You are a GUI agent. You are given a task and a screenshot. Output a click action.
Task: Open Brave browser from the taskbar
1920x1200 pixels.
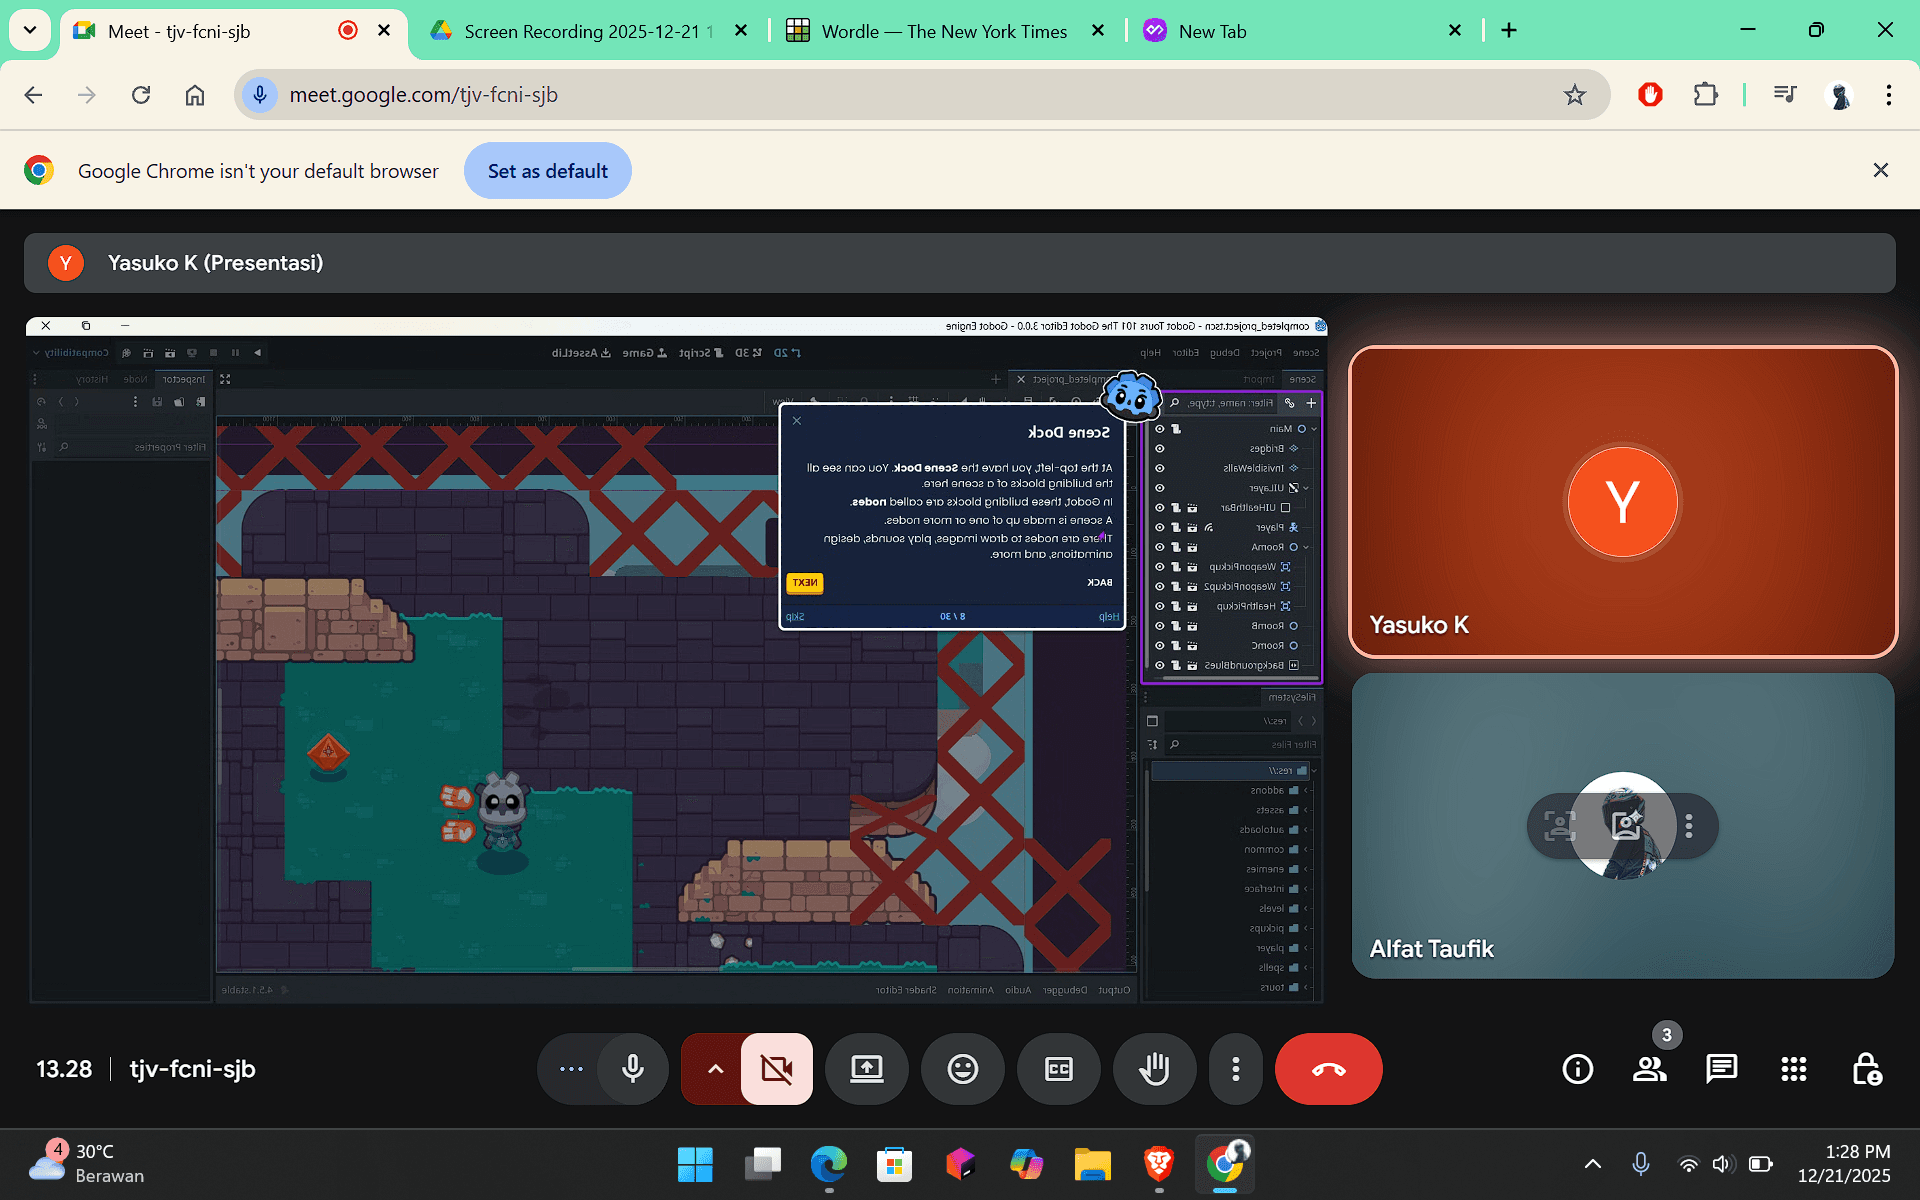(1158, 1164)
